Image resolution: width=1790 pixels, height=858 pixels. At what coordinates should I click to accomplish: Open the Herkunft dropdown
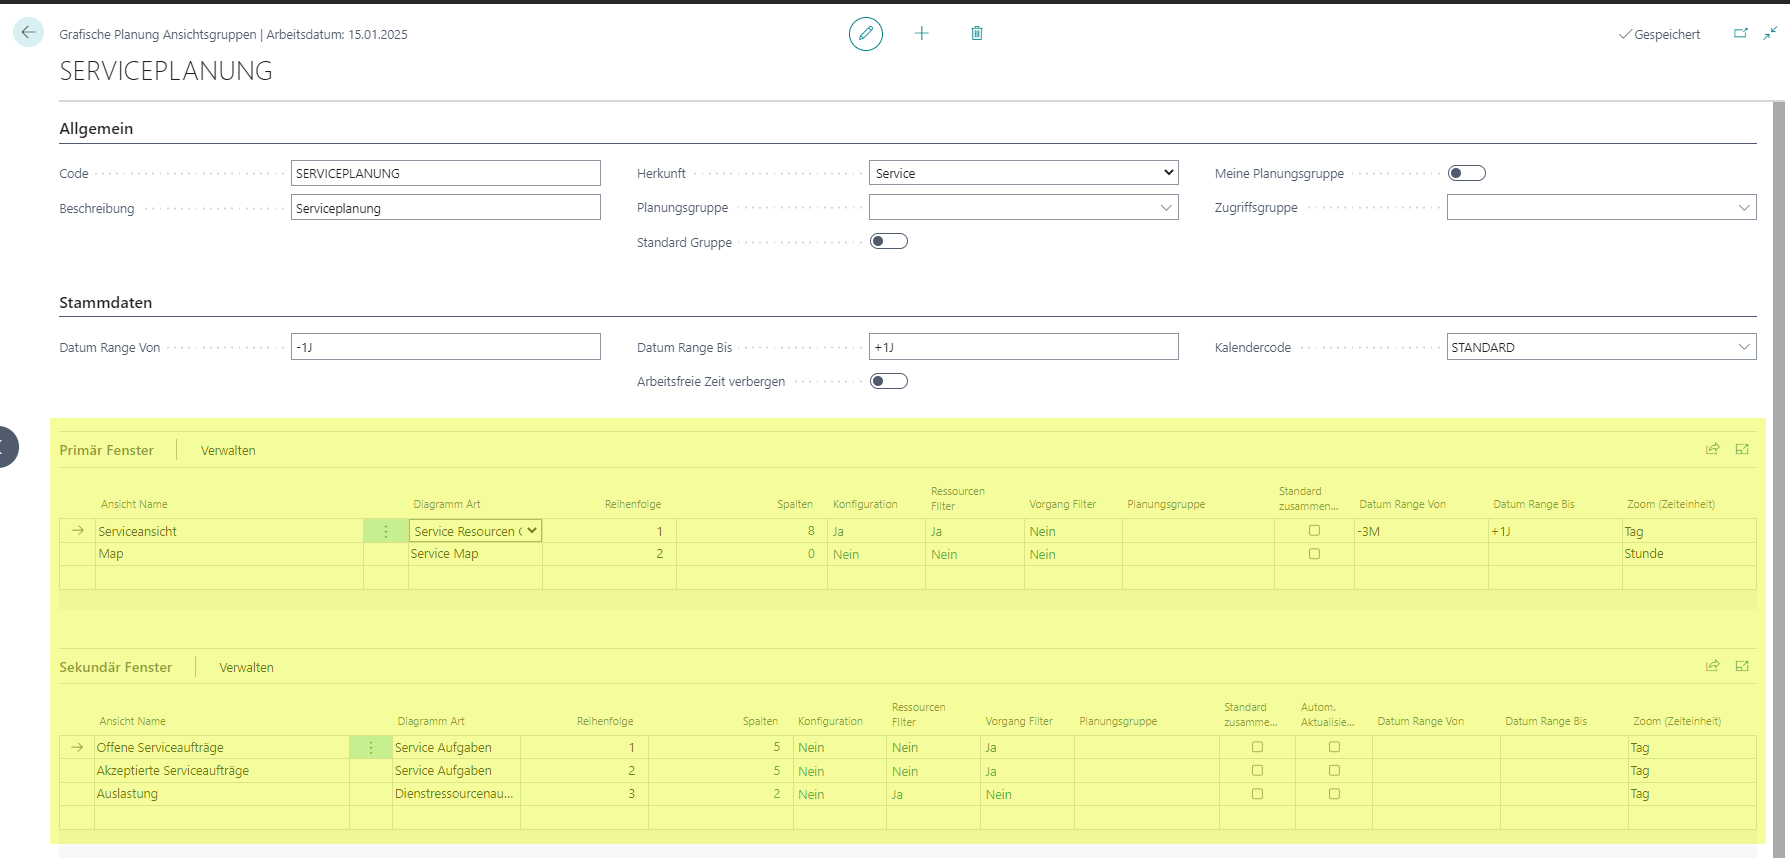point(1024,173)
